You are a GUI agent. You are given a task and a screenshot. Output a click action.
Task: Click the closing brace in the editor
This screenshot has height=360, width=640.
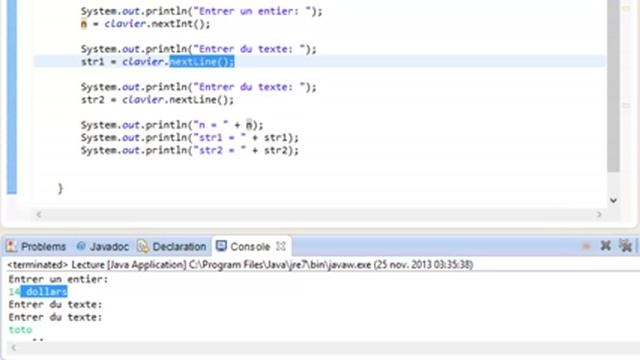coord(60,188)
